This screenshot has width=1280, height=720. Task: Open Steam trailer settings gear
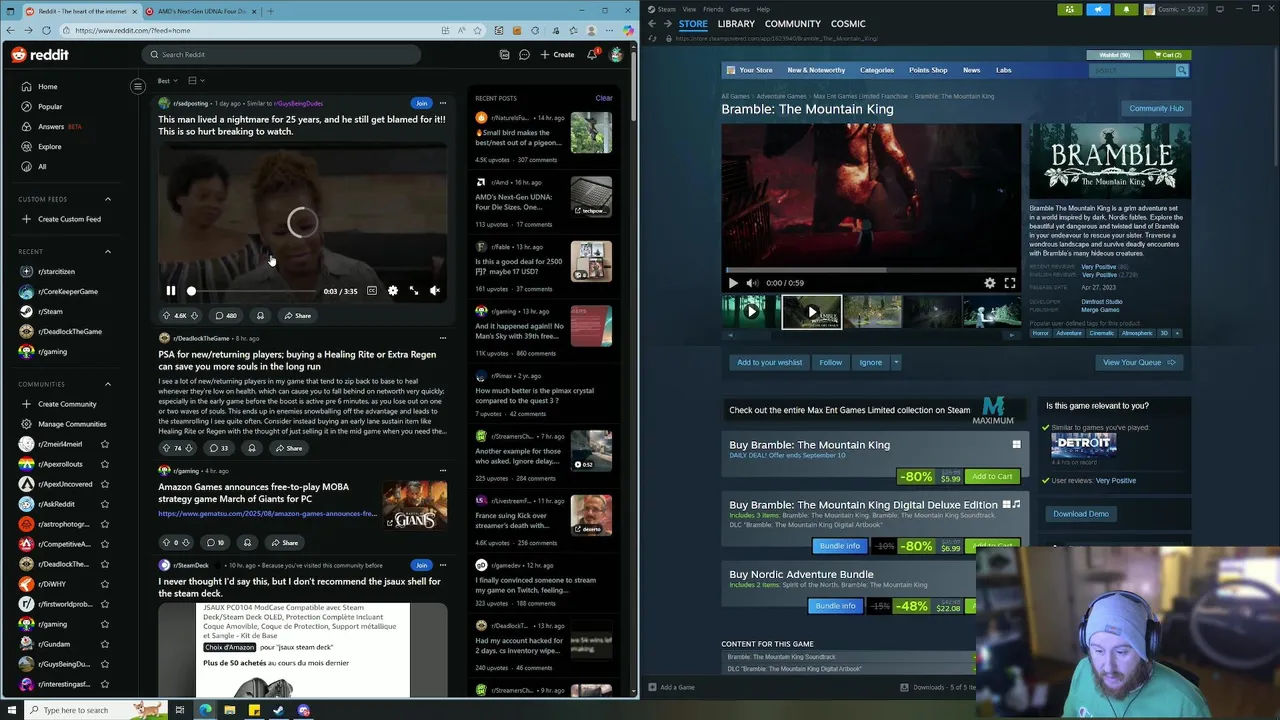[x=990, y=283]
